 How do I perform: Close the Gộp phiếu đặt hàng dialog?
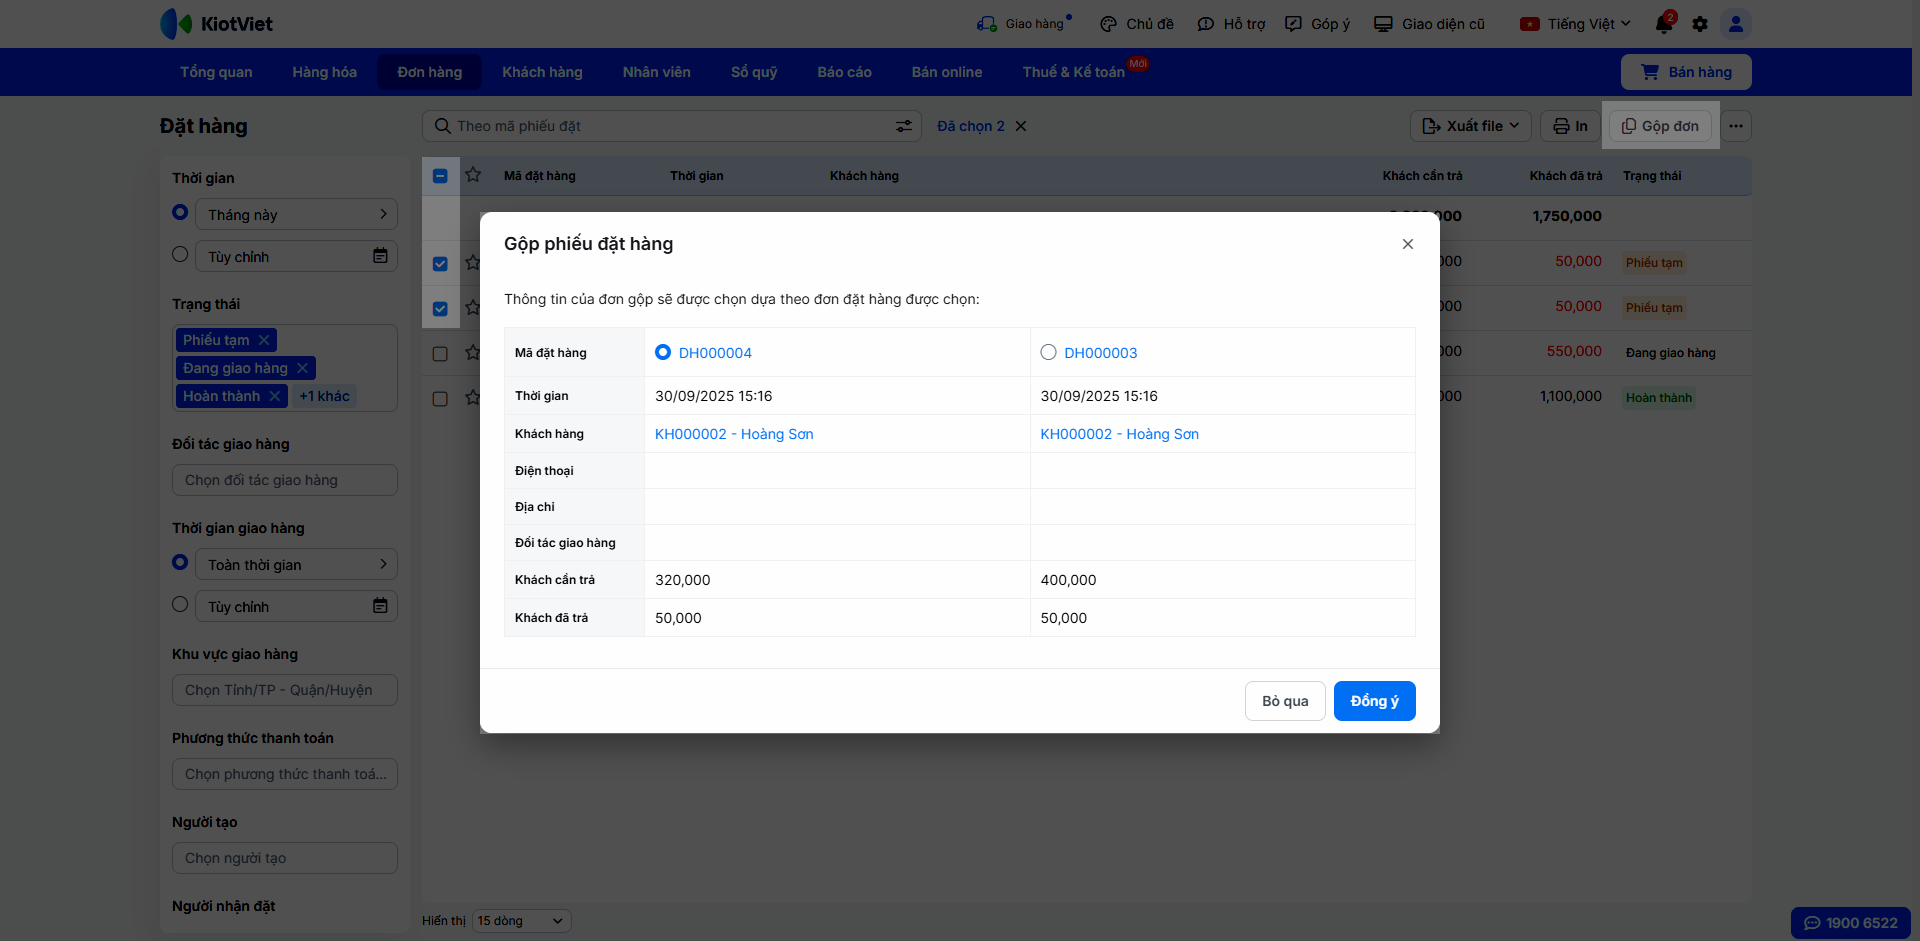[1407, 244]
